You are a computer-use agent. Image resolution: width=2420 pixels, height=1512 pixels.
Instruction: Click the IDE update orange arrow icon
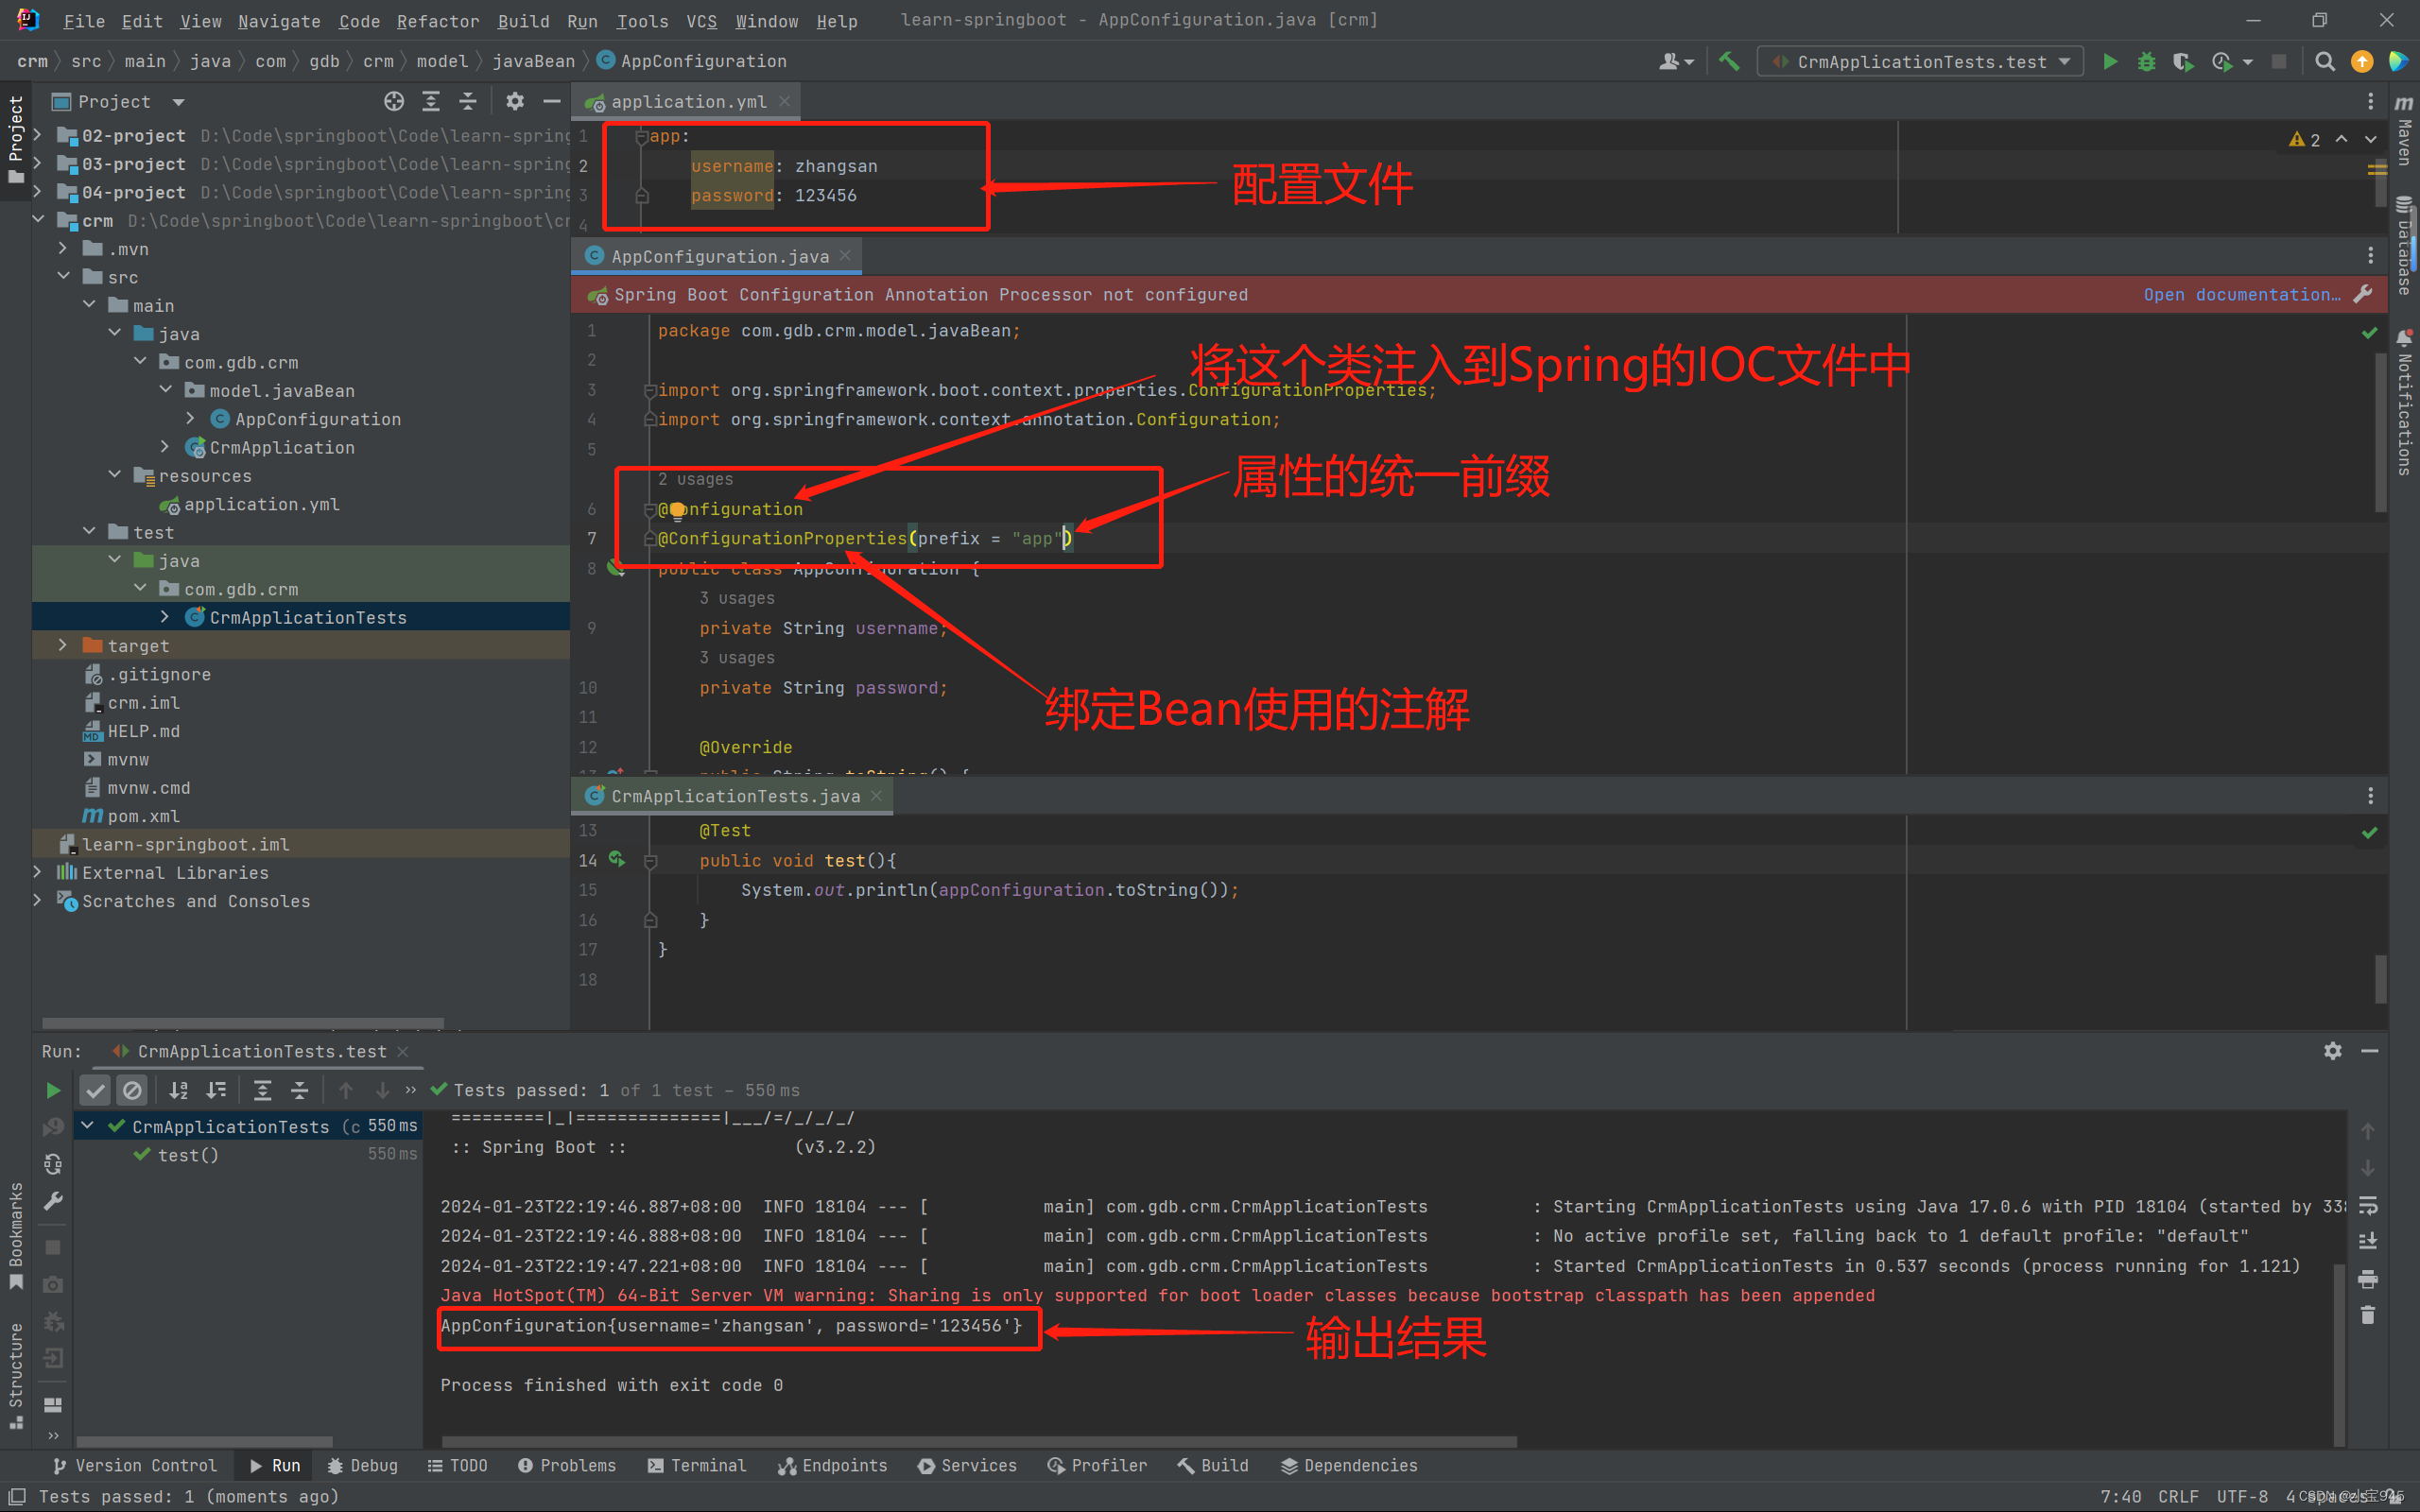click(2362, 62)
